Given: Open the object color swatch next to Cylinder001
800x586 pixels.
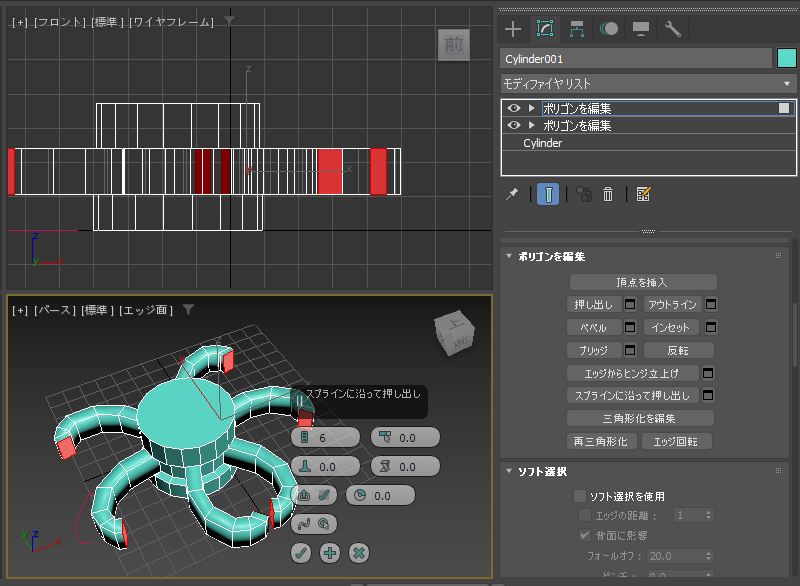Looking at the screenshot, I should click(787, 59).
